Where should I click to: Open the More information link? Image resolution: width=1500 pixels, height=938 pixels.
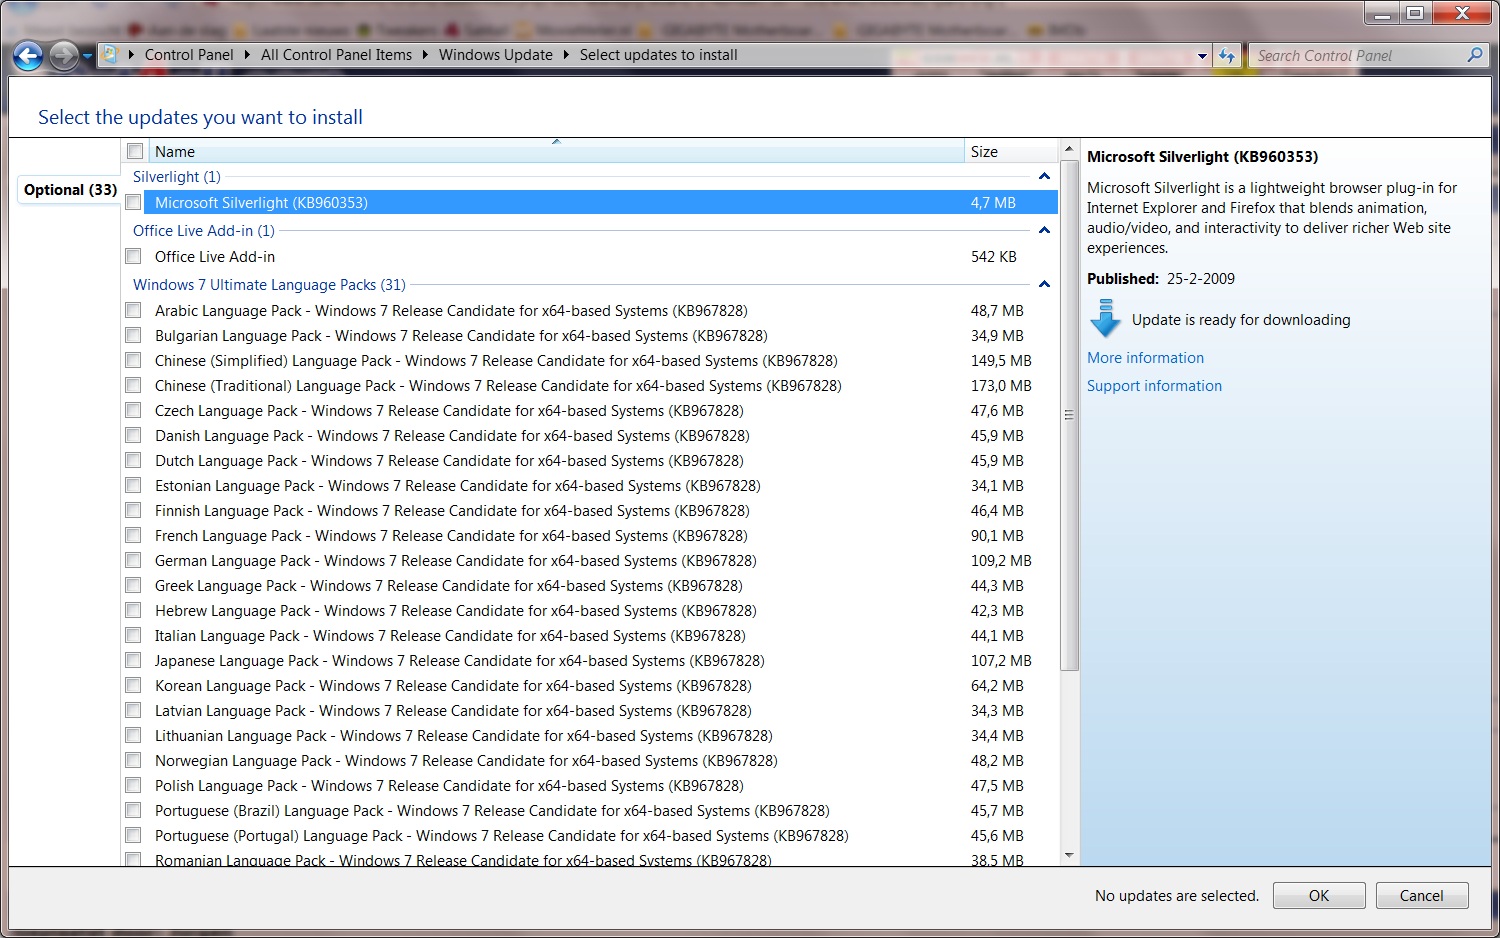click(x=1145, y=358)
